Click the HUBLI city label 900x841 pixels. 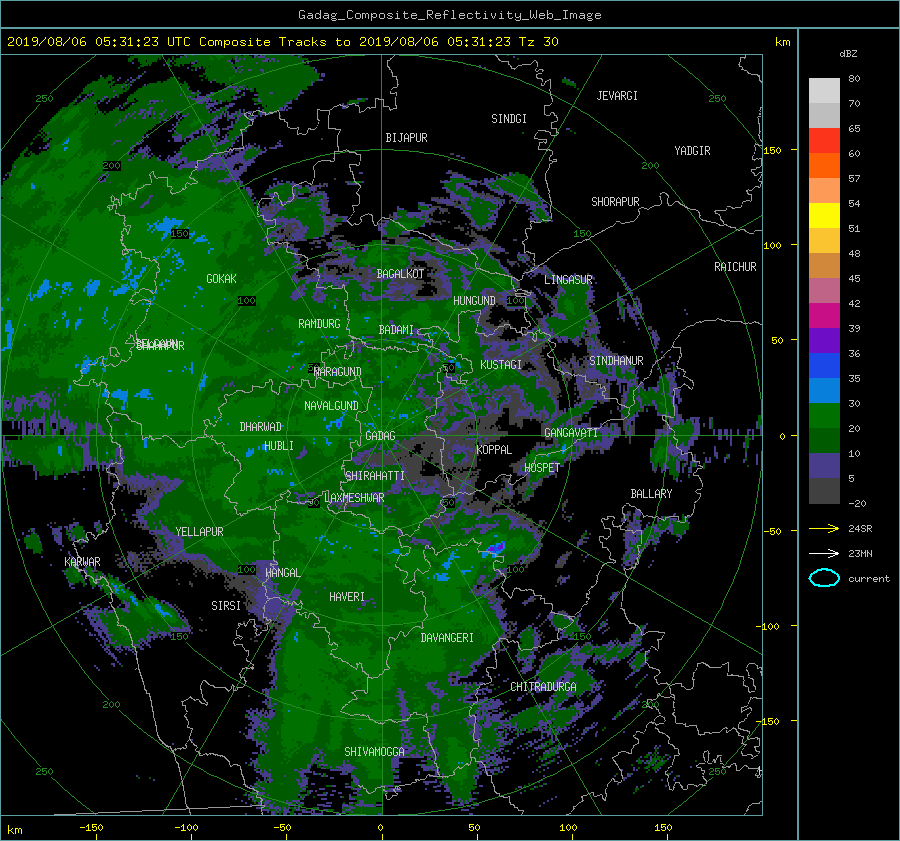(x=278, y=446)
